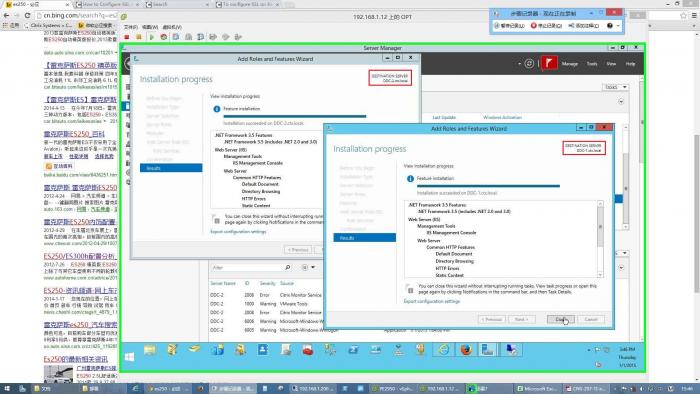Screen dimensions: 700x394
Task: Open the Help menu in Server Manager
Action: pos(630,64)
